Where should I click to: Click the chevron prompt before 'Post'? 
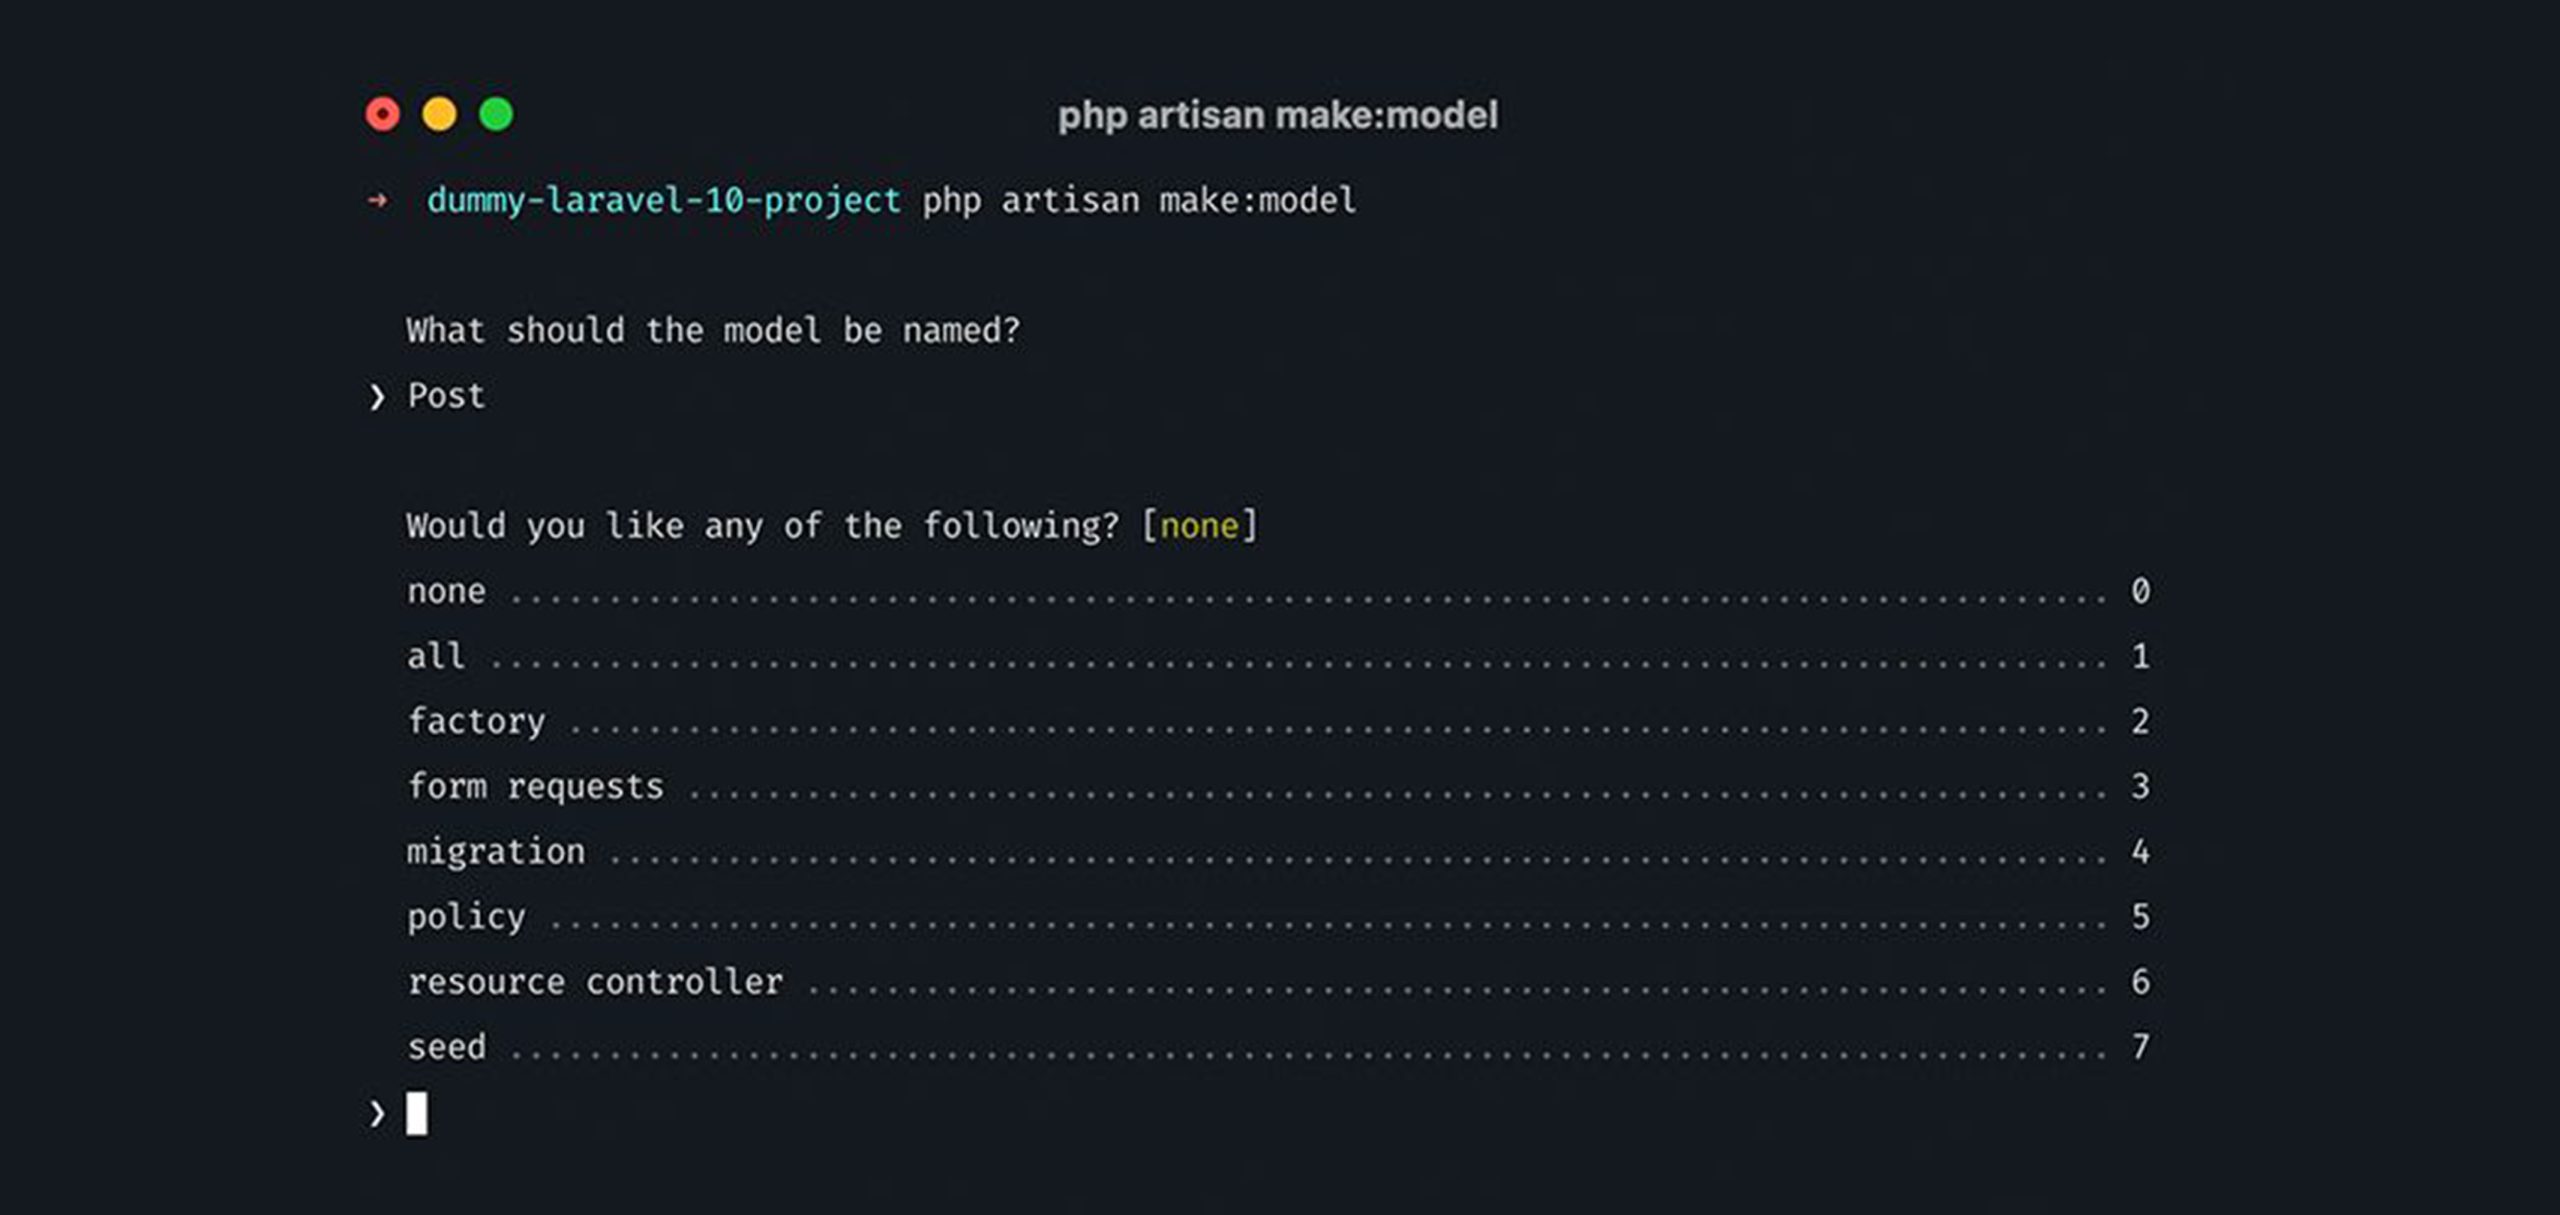[x=377, y=398]
